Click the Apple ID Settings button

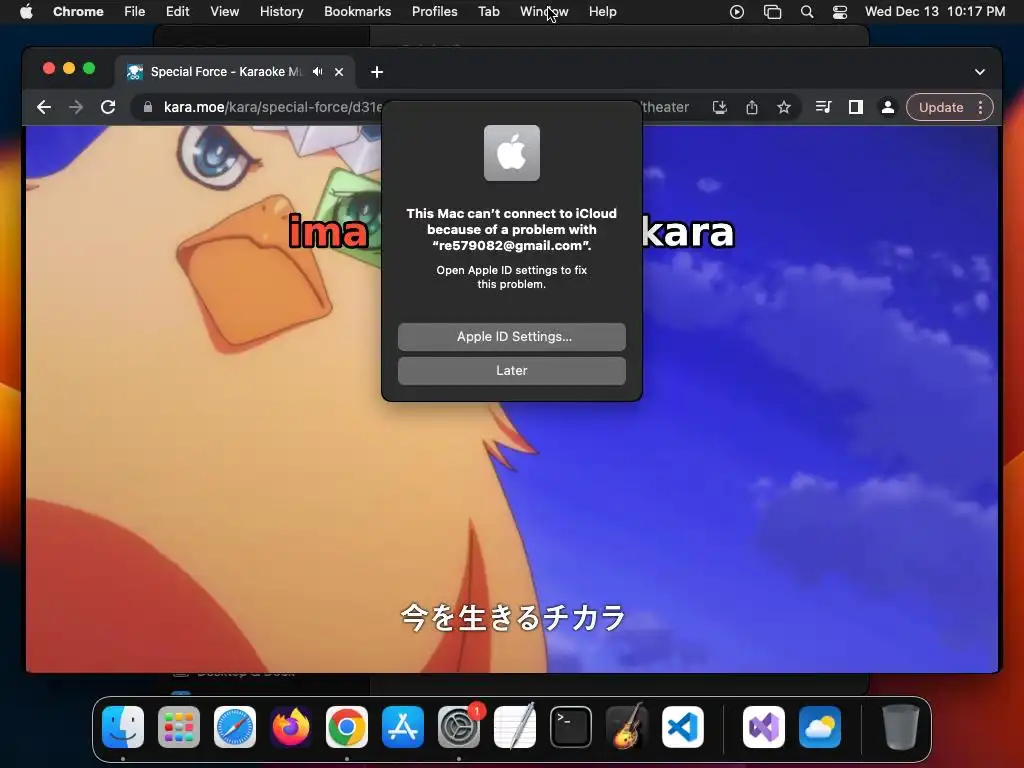coord(511,337)
